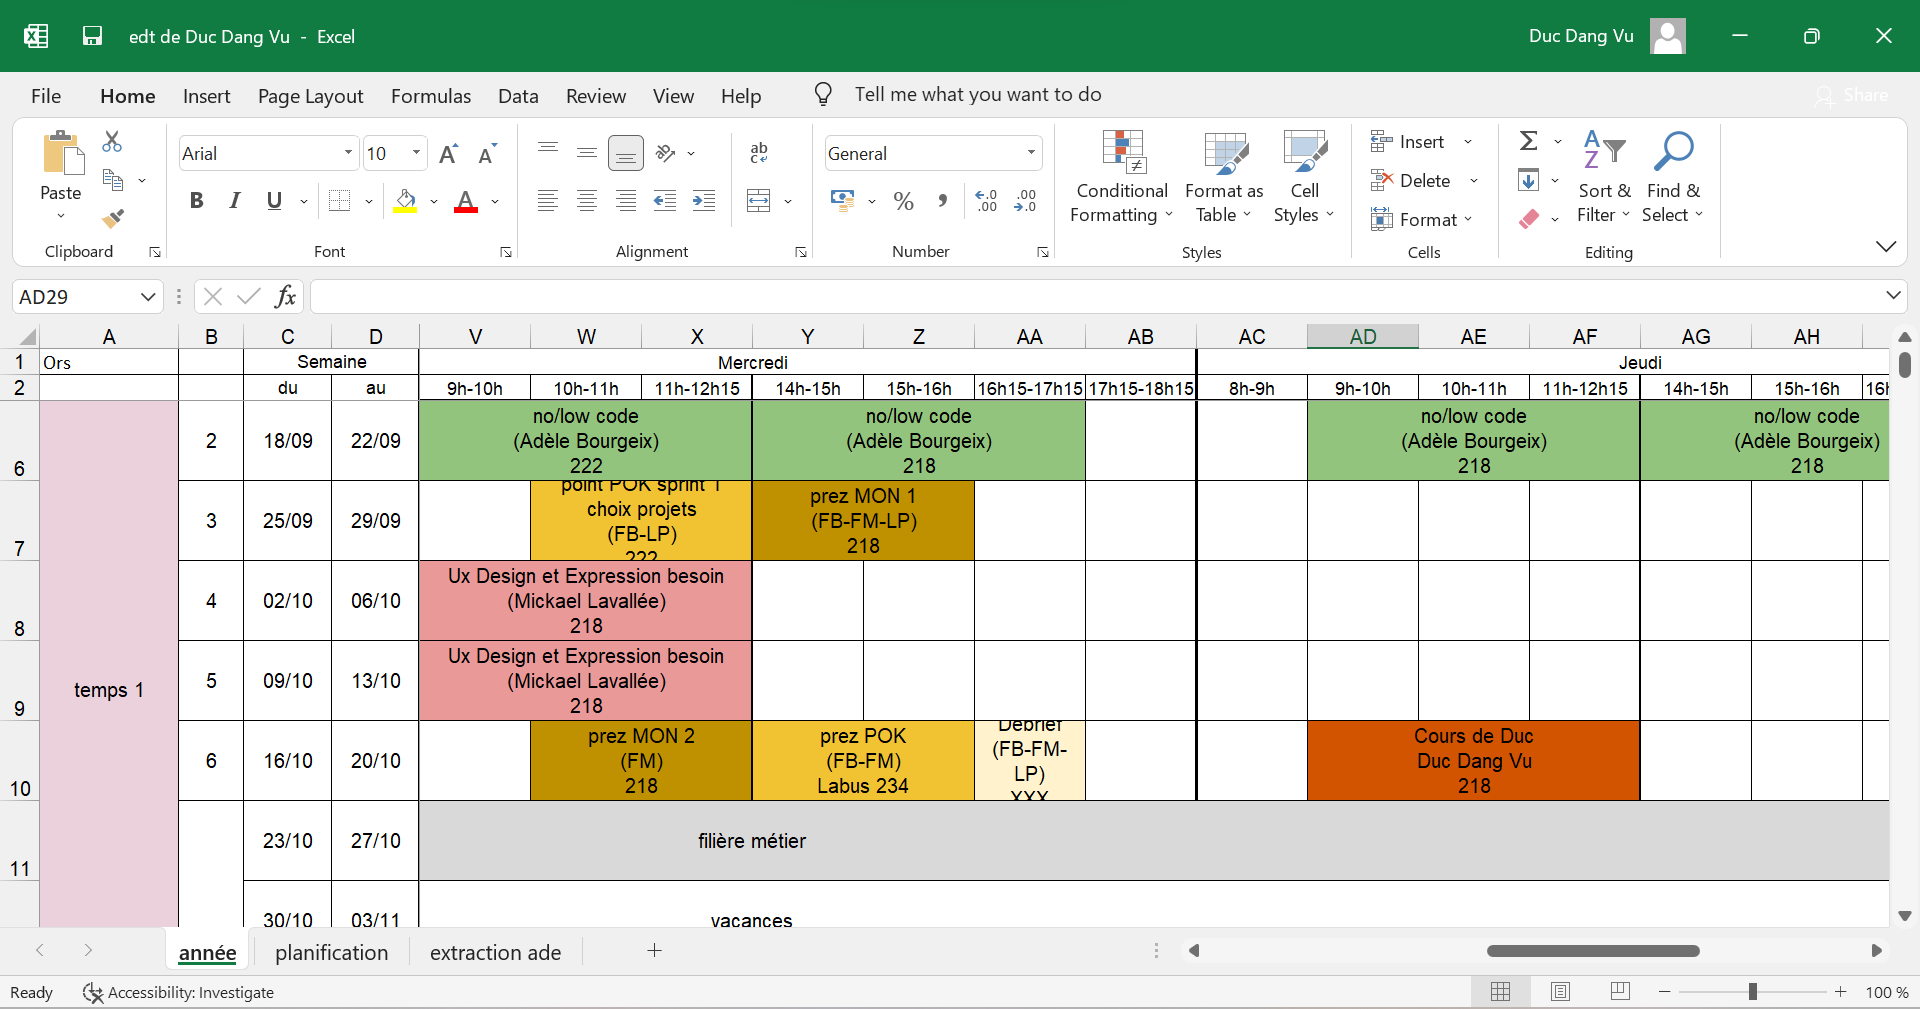
Task: Open the font size 10 dropdown
Action: pos(416,153)
